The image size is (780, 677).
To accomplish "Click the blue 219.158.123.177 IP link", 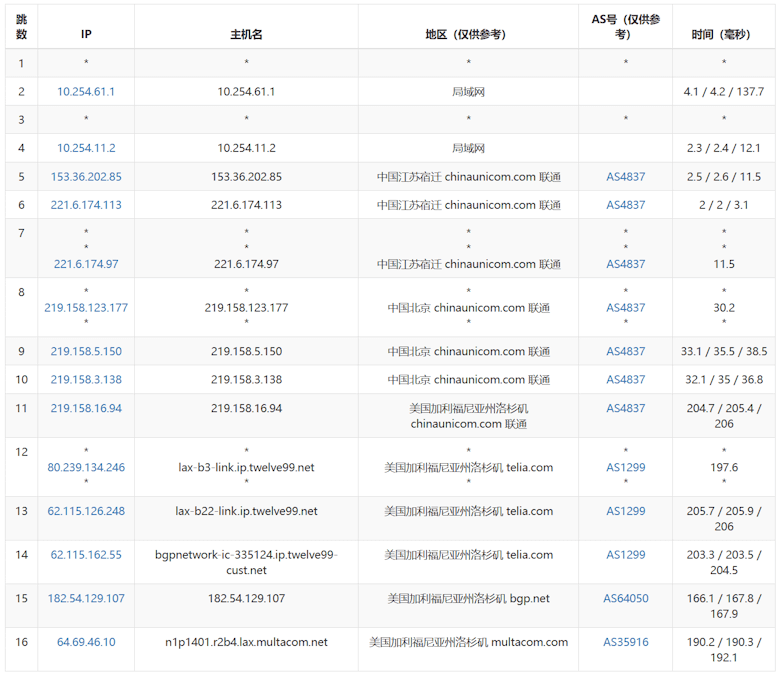I will tap(86, 308).
